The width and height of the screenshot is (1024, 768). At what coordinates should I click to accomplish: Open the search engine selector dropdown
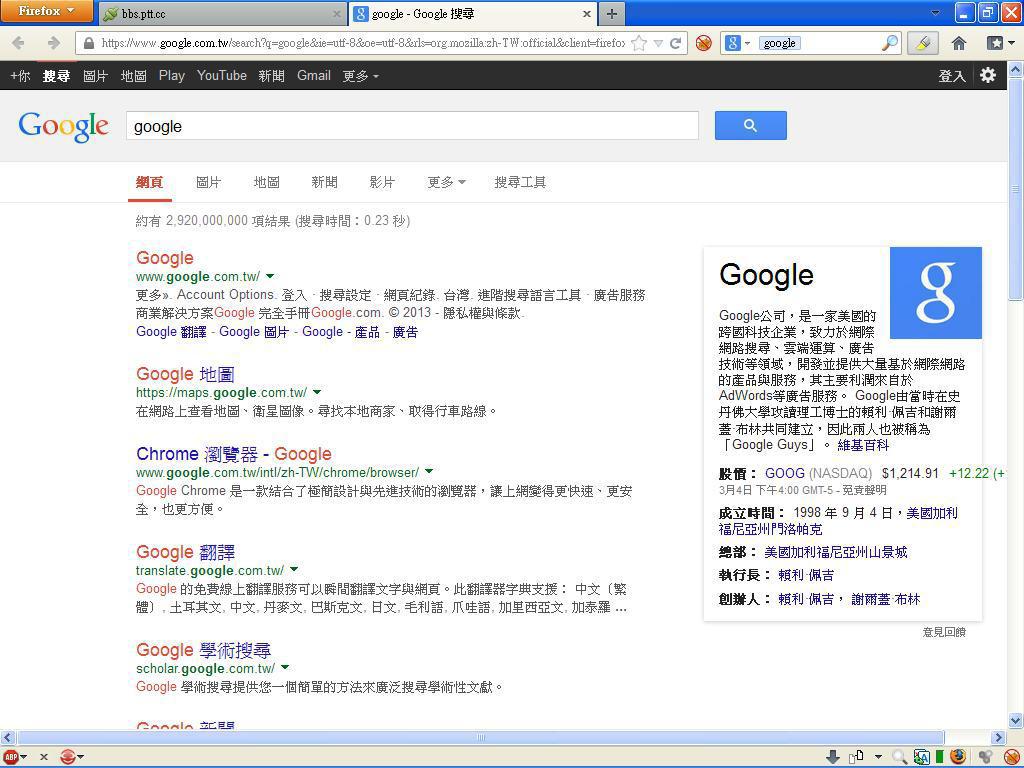point(738,43)
